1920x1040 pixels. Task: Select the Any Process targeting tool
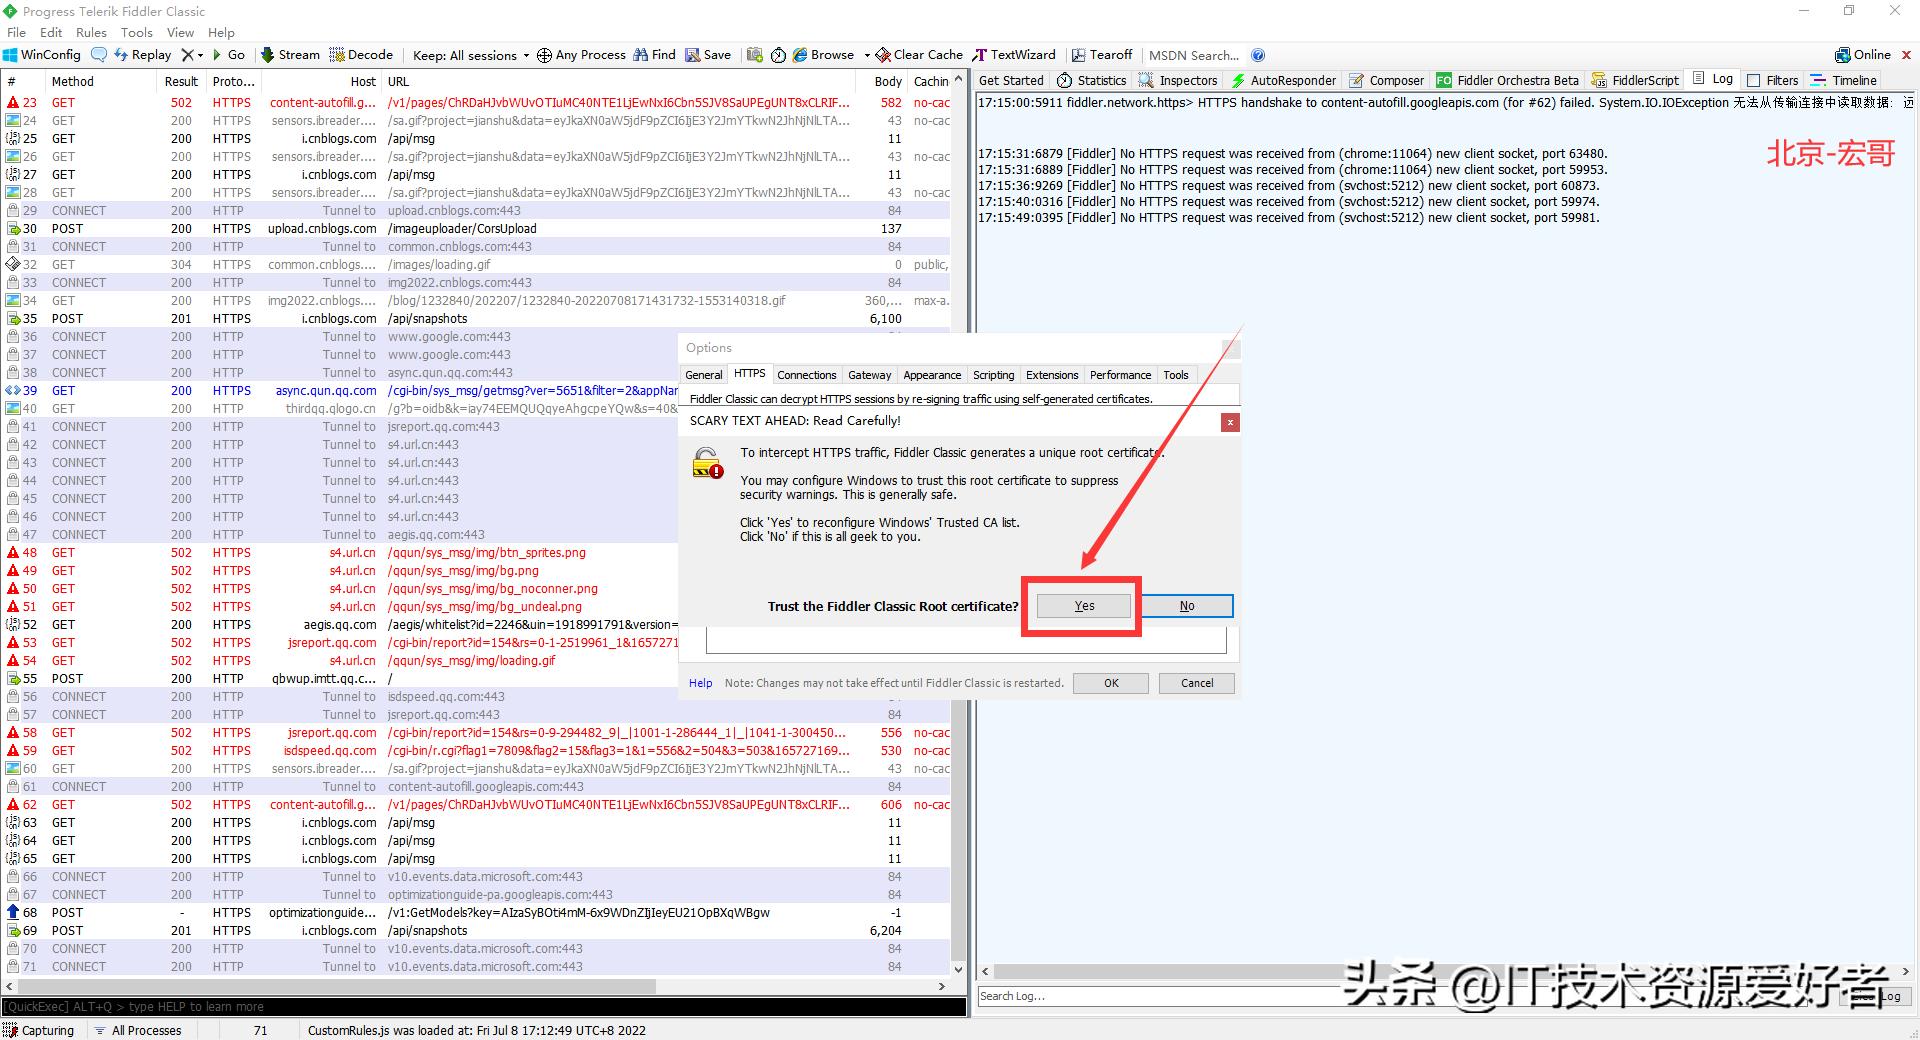pos(581,54)
